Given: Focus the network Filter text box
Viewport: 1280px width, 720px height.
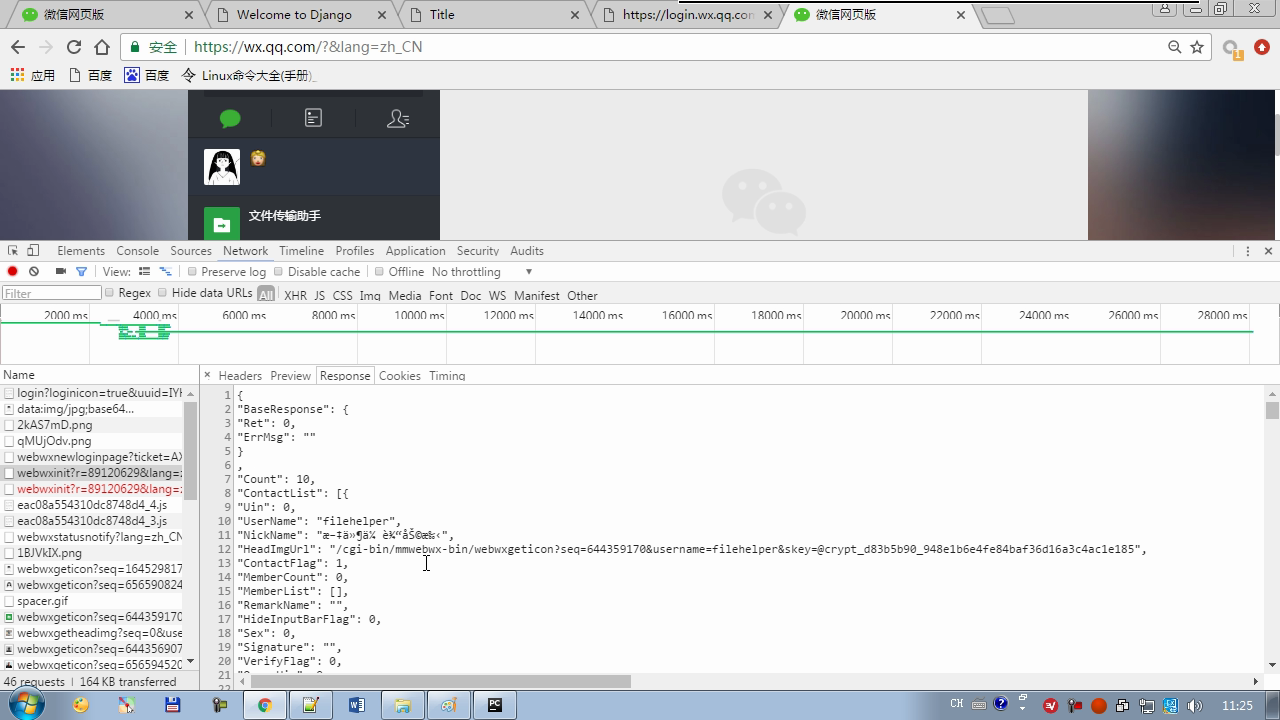Looking at the screenshot, I should [52, 293].
